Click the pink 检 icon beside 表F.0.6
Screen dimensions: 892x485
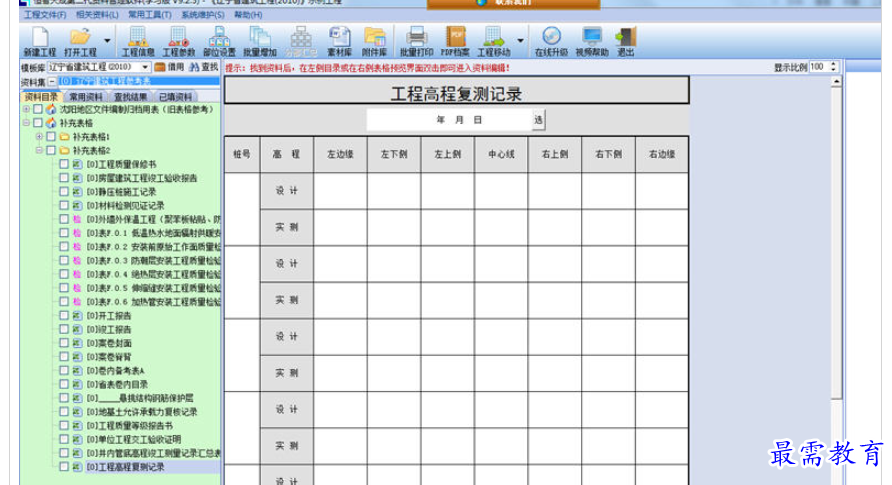(77, 302)
